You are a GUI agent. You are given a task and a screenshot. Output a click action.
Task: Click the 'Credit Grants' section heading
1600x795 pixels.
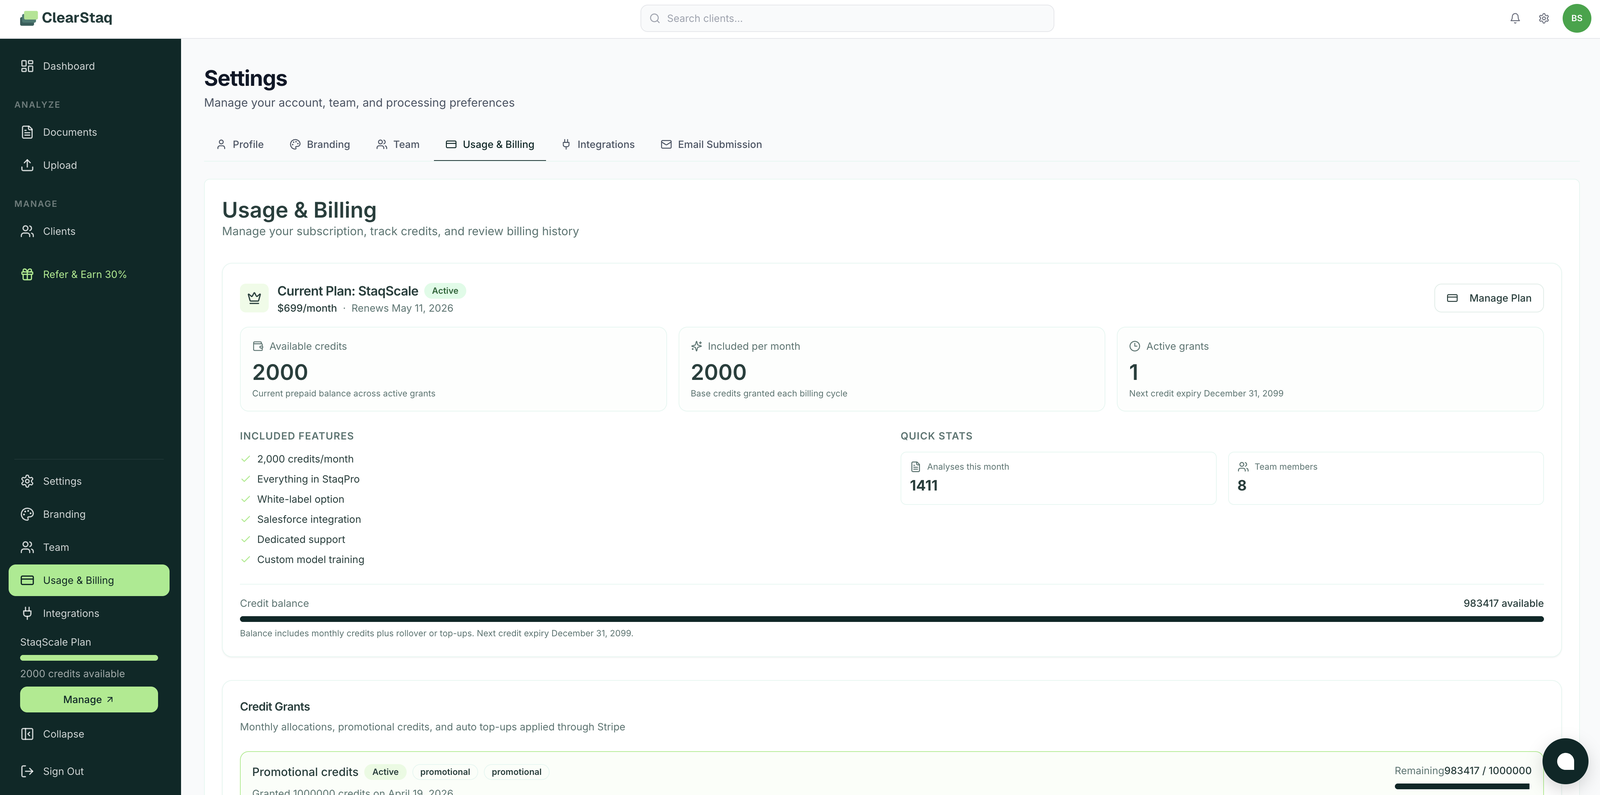click(275, 707)
